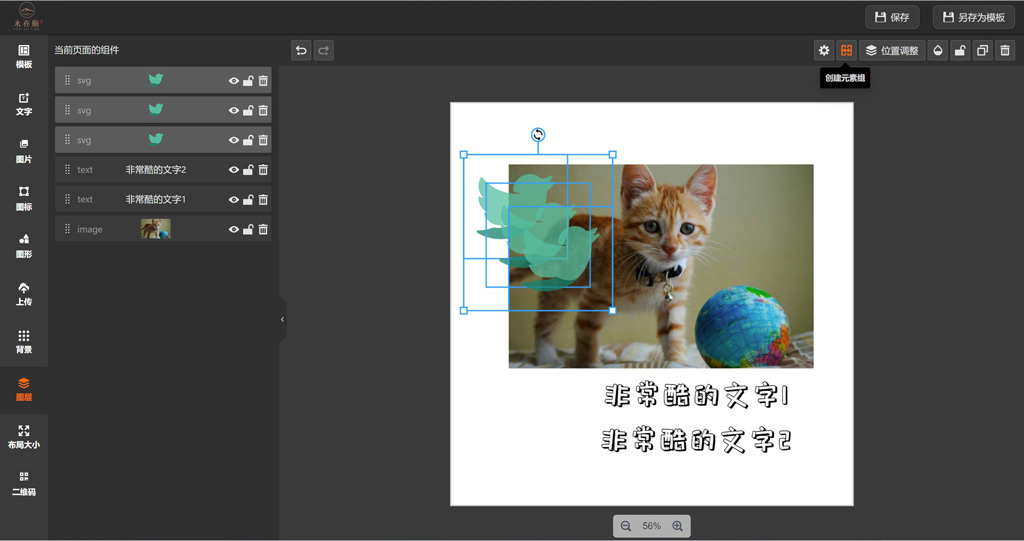The width and height of the screenshot is (1024, 541).
Task: Click 另存为模板 save as template
Action: (x=973, y=18)
